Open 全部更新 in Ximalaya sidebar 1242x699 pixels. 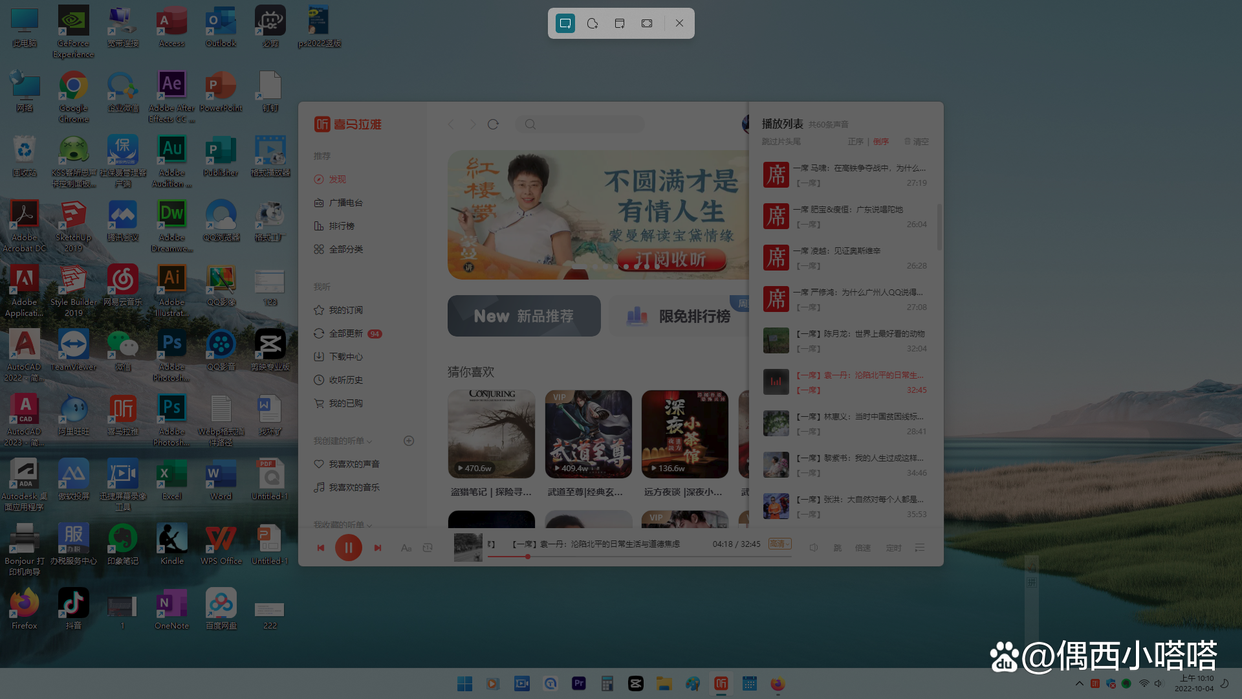click(347, 333)
